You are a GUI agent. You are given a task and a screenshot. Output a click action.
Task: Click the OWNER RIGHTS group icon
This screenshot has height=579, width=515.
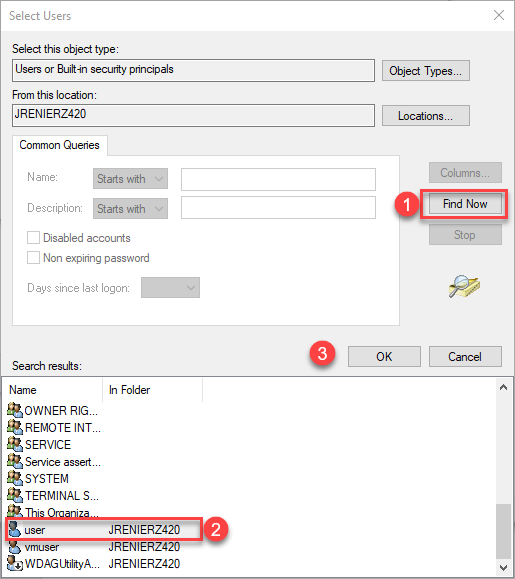(x=15, y=410)
